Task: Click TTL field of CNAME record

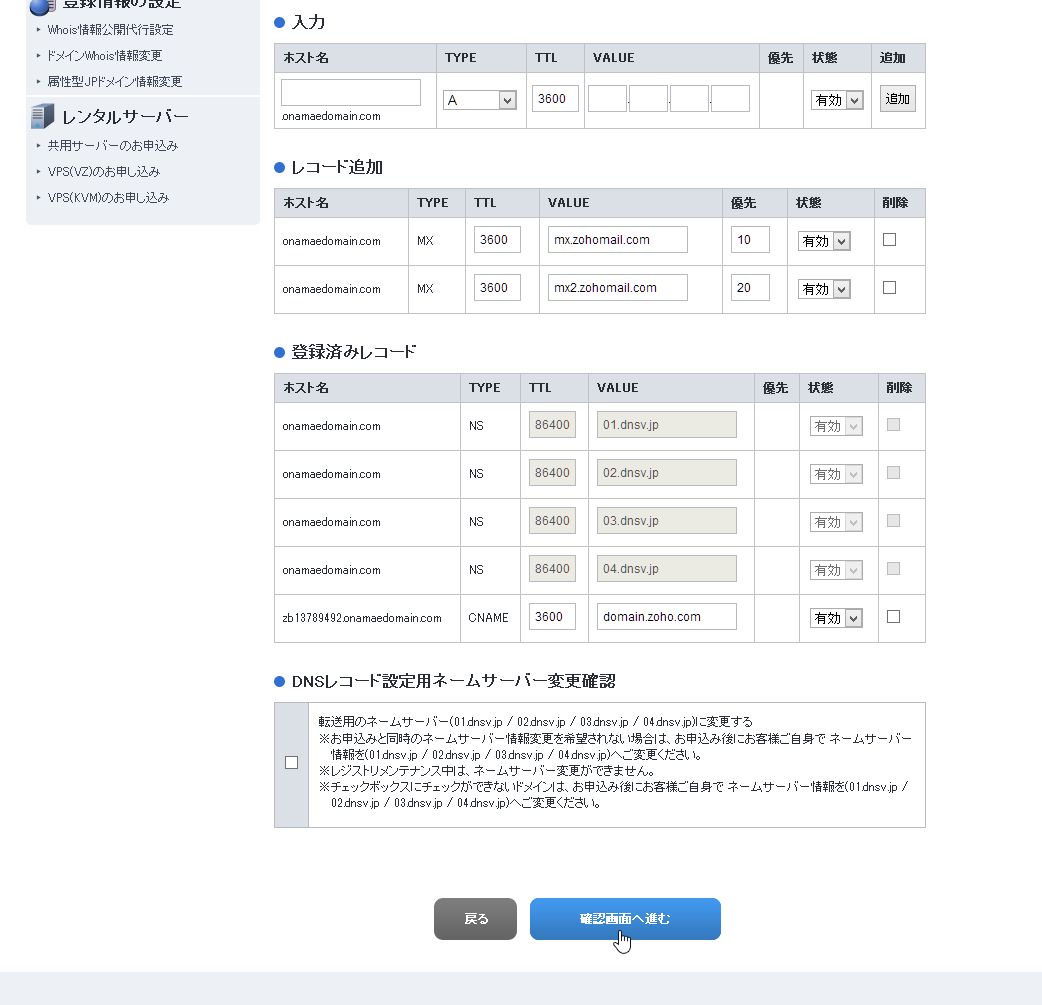Action: pyautogui.click(x=552, y=617)
